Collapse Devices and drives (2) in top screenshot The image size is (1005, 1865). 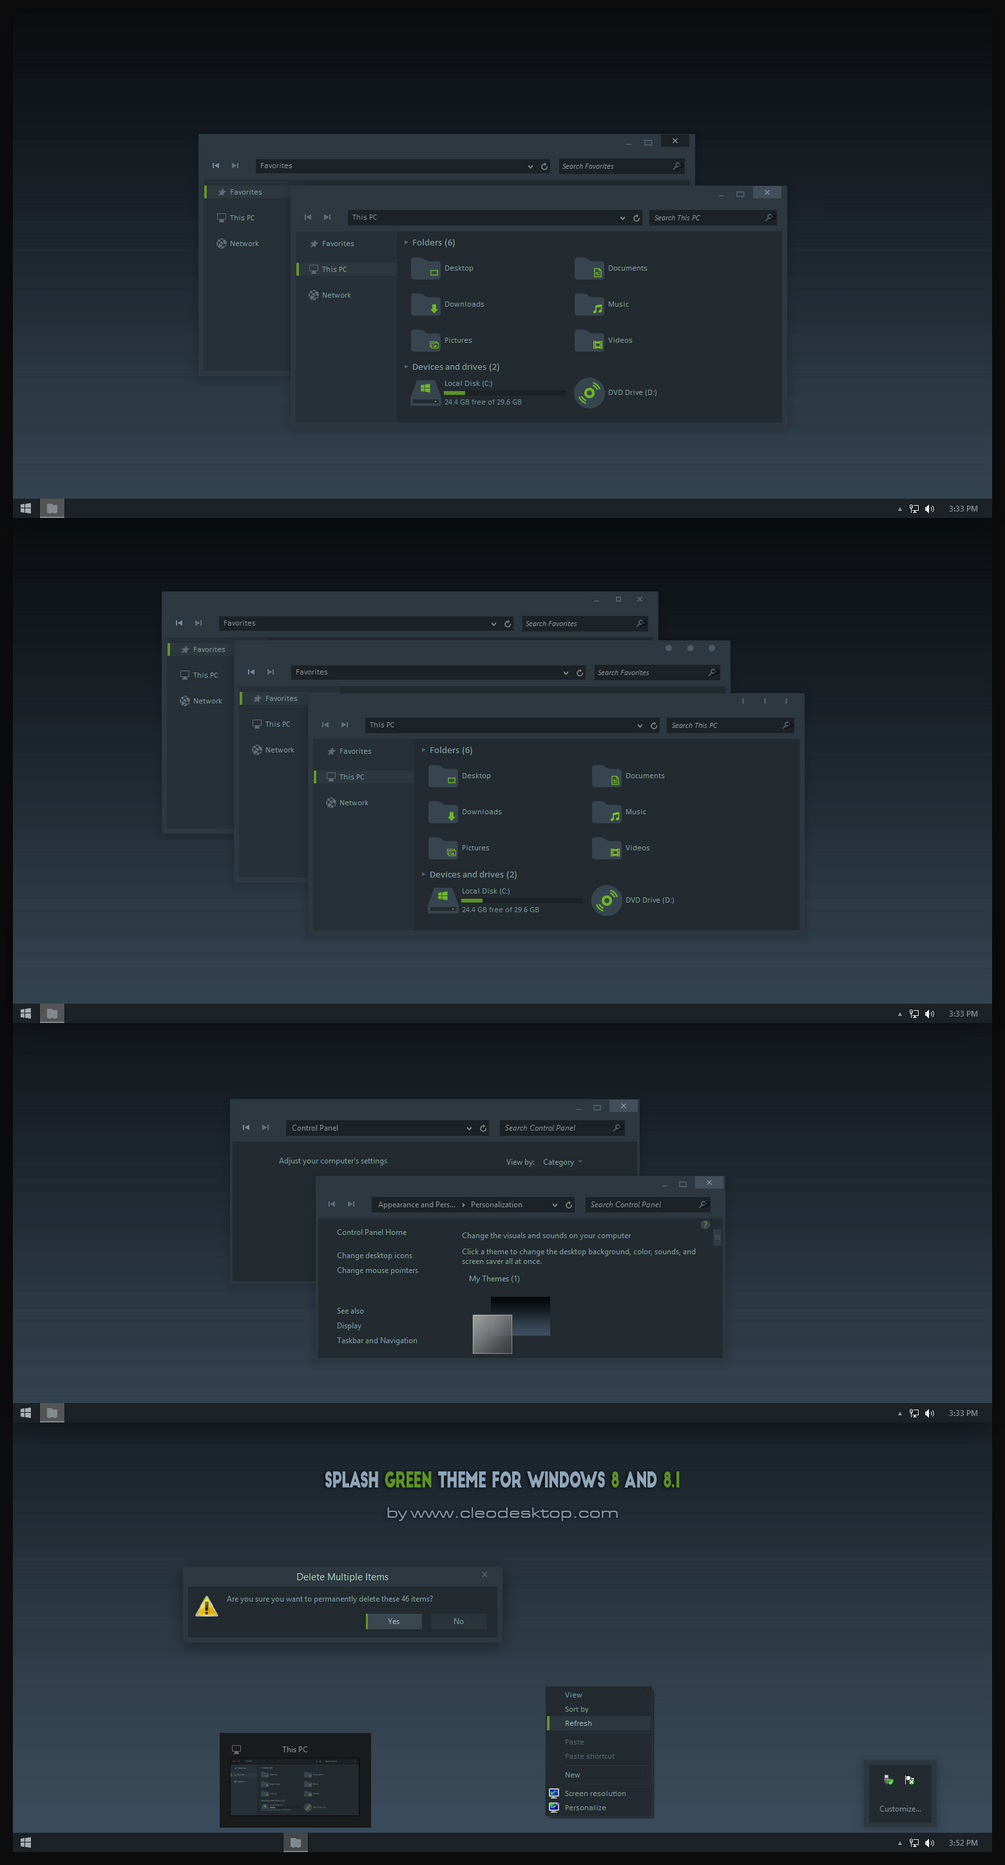(x=406, y=367)
